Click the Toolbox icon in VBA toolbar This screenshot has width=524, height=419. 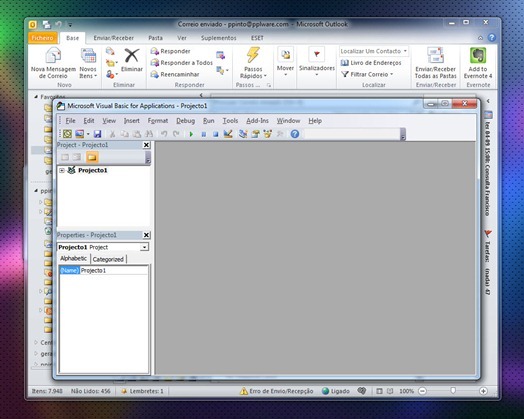pos(280,134)
